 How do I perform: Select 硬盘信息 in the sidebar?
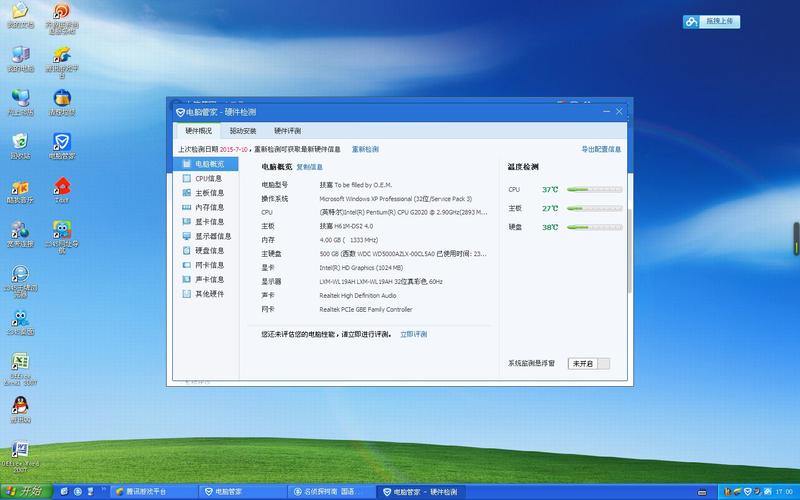(x=205, y=251)
